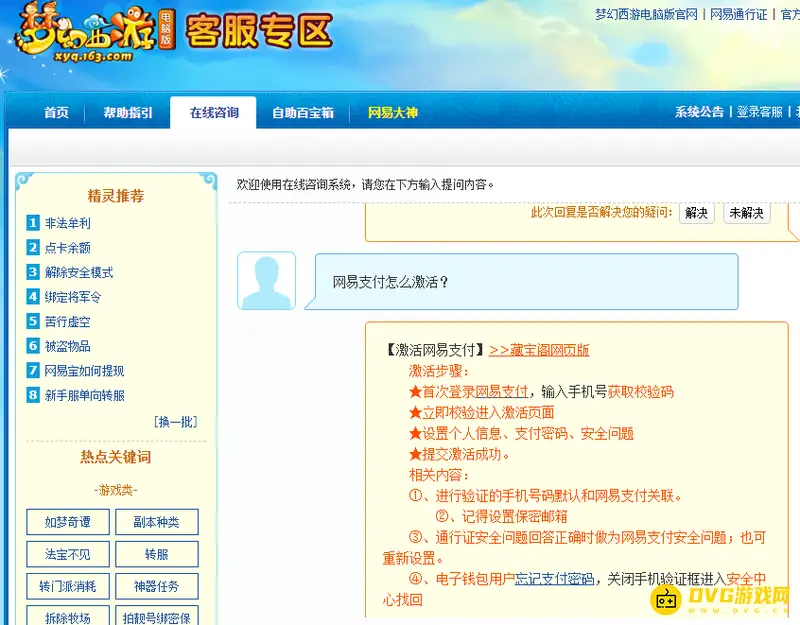Select the 副本种类 keyword button
This screenshot has width=800, height=625.
click(x=157, y=522)
